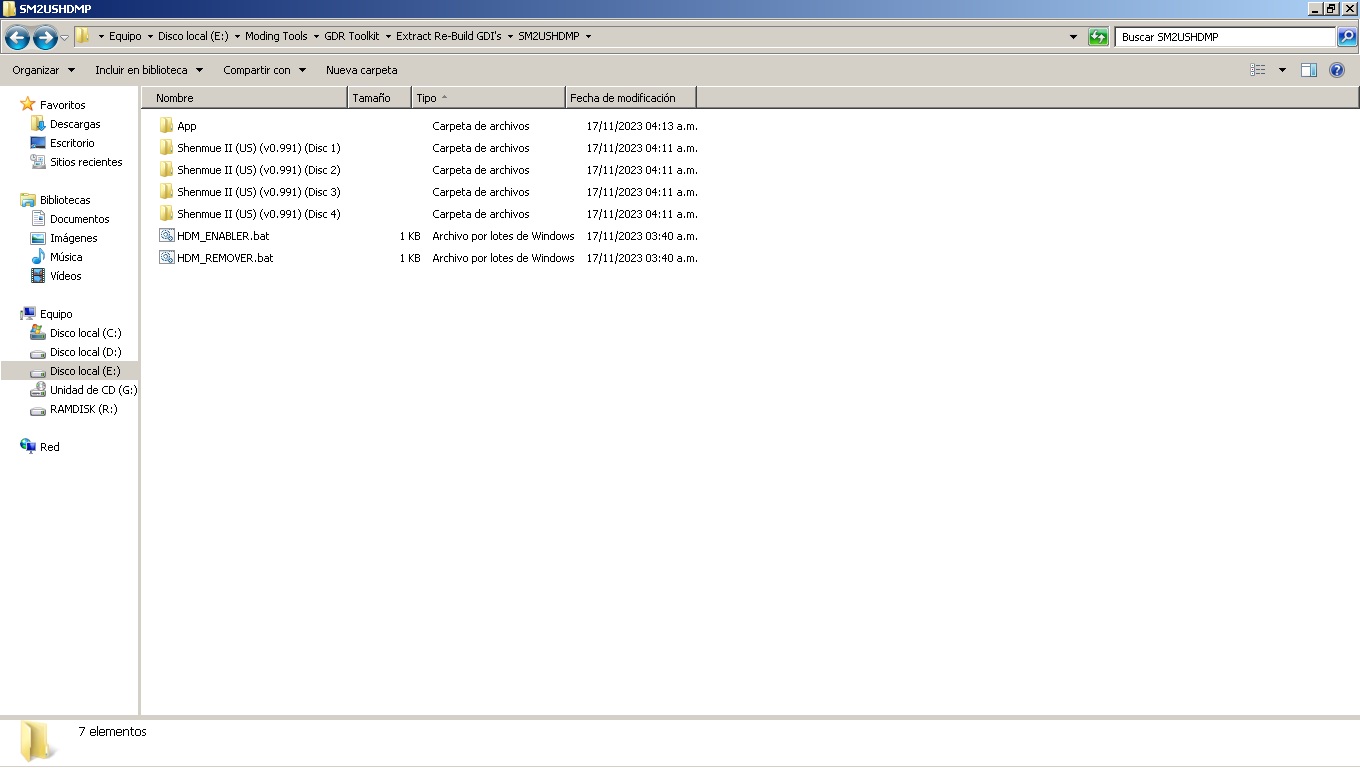
Task: Expand dropdown arrow after GDR Toolkit breadcrumb
Action: click(388, 36)
